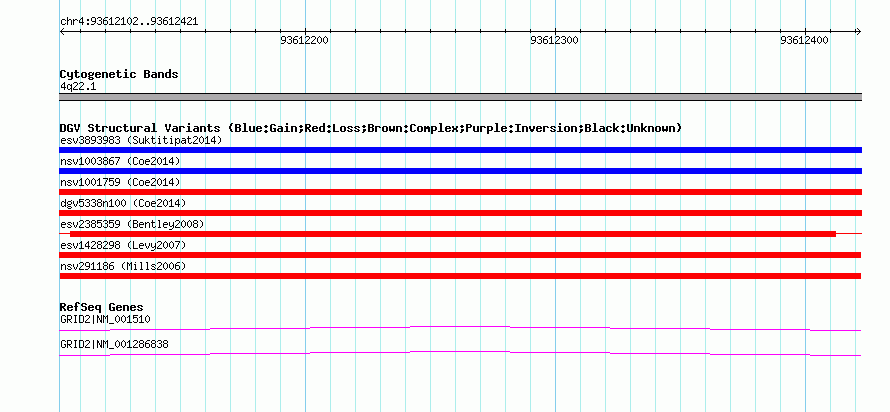Click the red esv1428298 loss bar
The height and width of the screenshot is (412, 890).
460,255
